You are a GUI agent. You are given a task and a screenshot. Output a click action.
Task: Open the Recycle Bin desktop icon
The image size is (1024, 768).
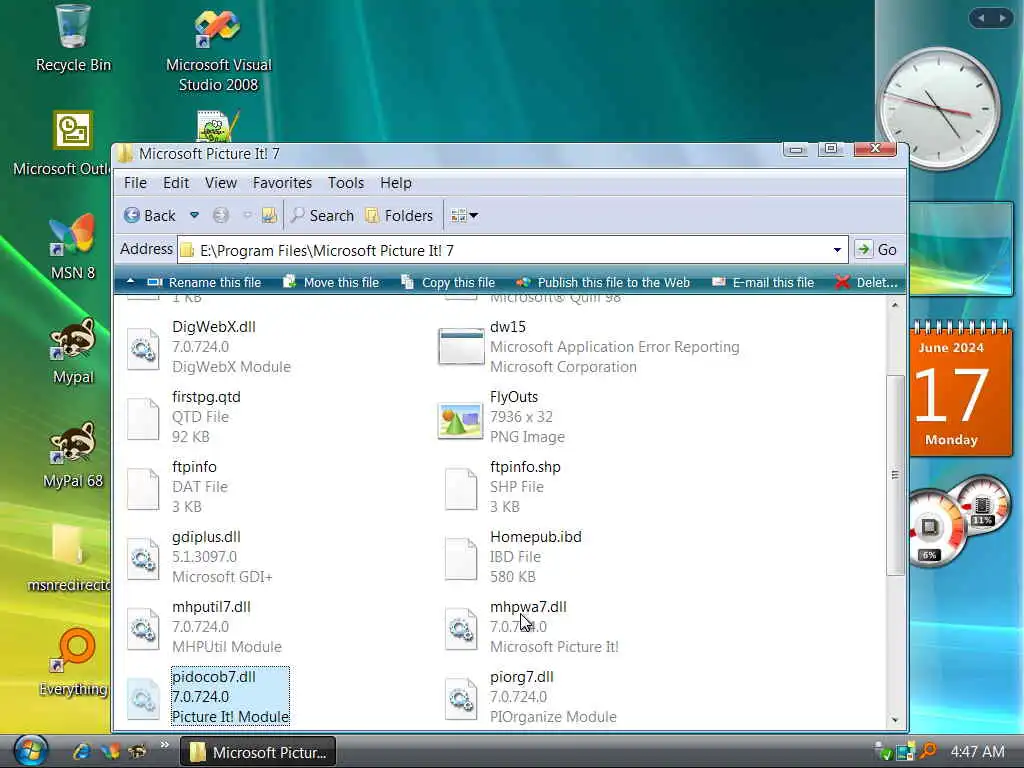pos(72,39)
